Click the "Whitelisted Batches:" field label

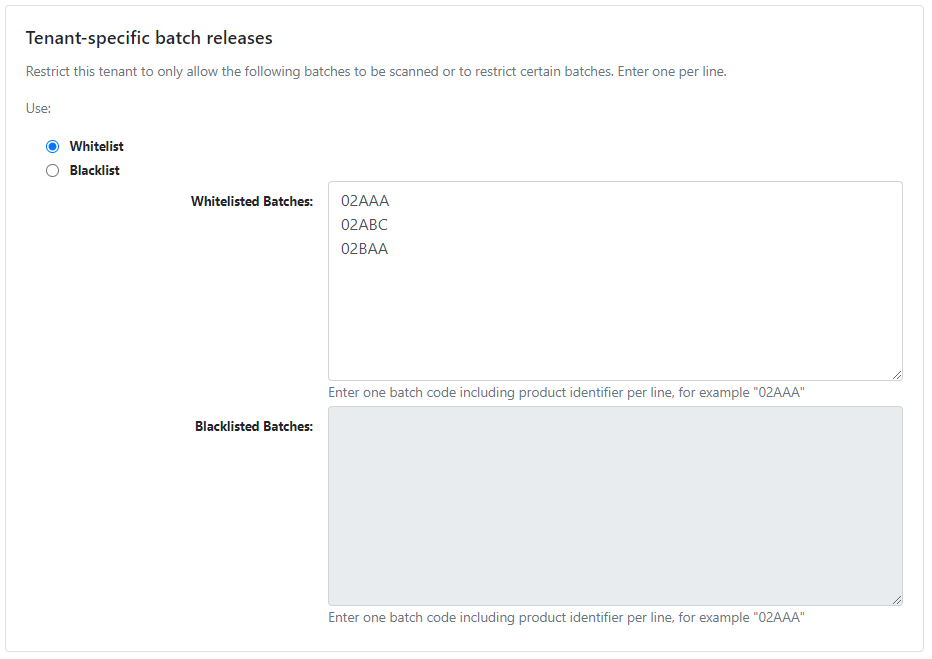point(252,202)
